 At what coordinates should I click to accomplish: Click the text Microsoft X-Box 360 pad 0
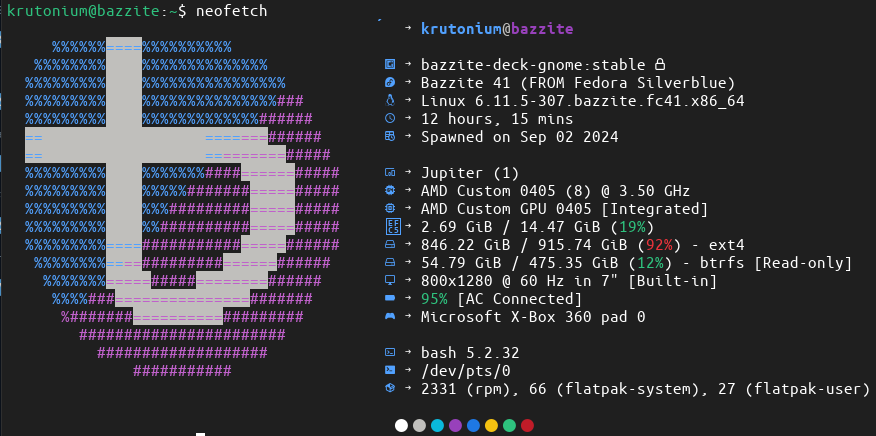[x=533, y=317]
